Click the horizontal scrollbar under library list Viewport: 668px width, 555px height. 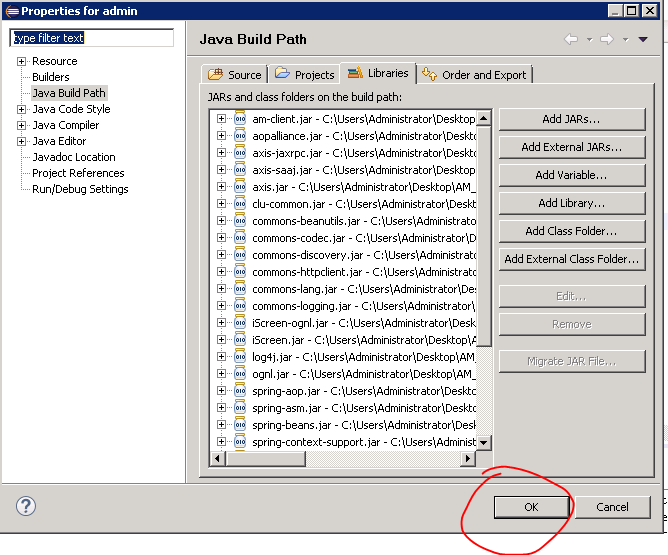coord(340,458)
